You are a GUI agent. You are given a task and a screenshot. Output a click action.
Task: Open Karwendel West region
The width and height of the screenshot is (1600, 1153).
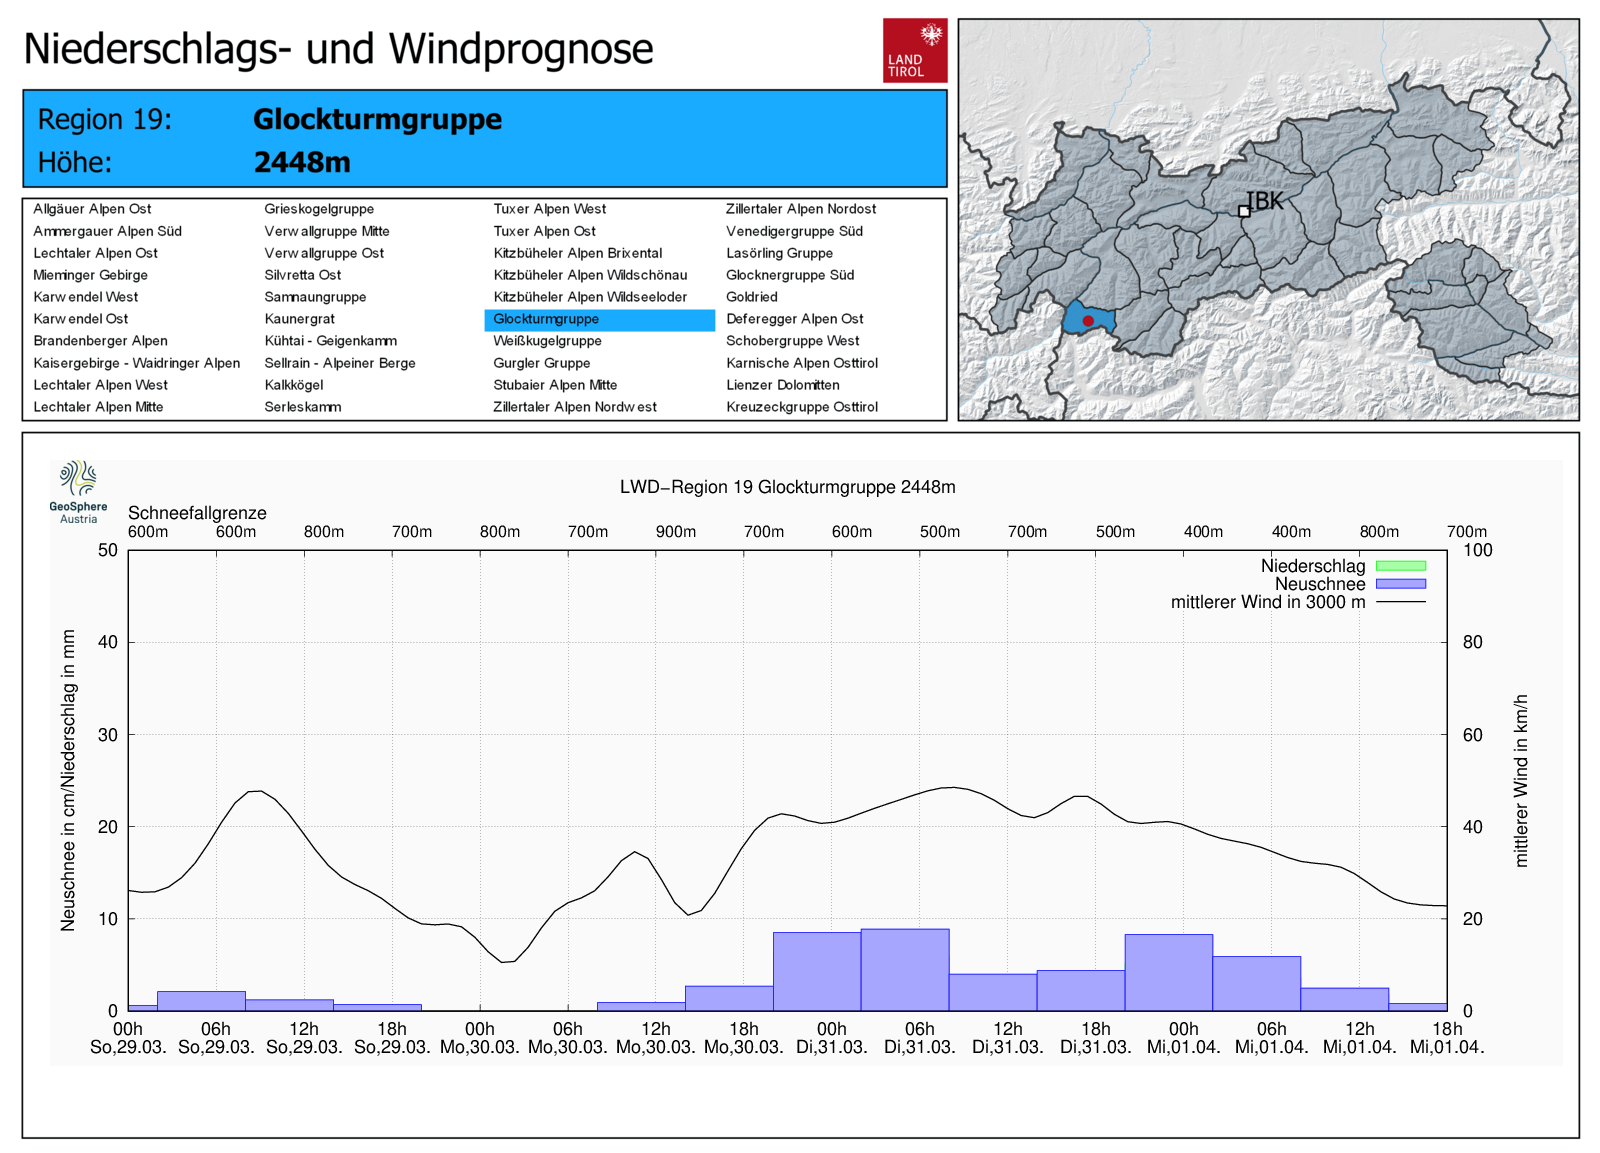click(x=86, y=297)
